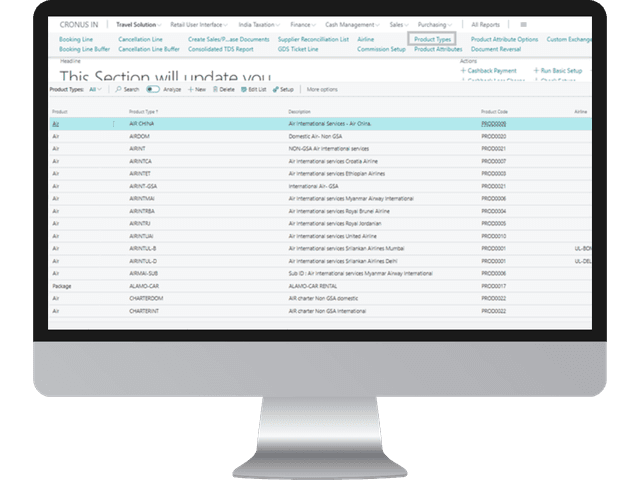Open the hamburger menu beside All Reports
Viewport: 640px width, 480px height.
click(523, 25)
